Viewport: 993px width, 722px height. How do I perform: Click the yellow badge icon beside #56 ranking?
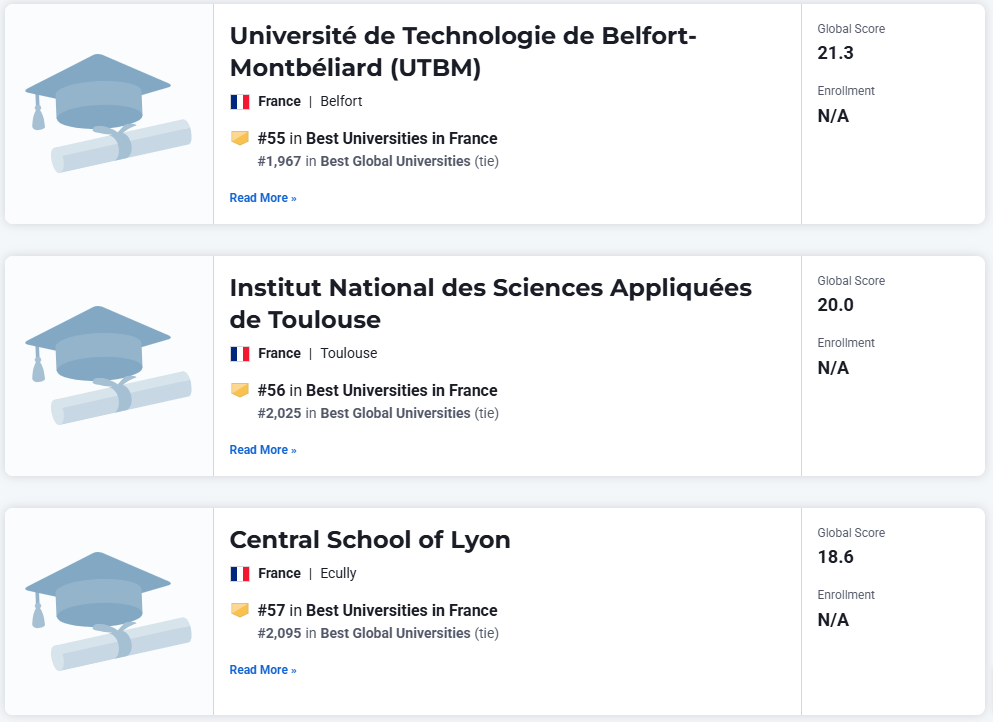240,390
